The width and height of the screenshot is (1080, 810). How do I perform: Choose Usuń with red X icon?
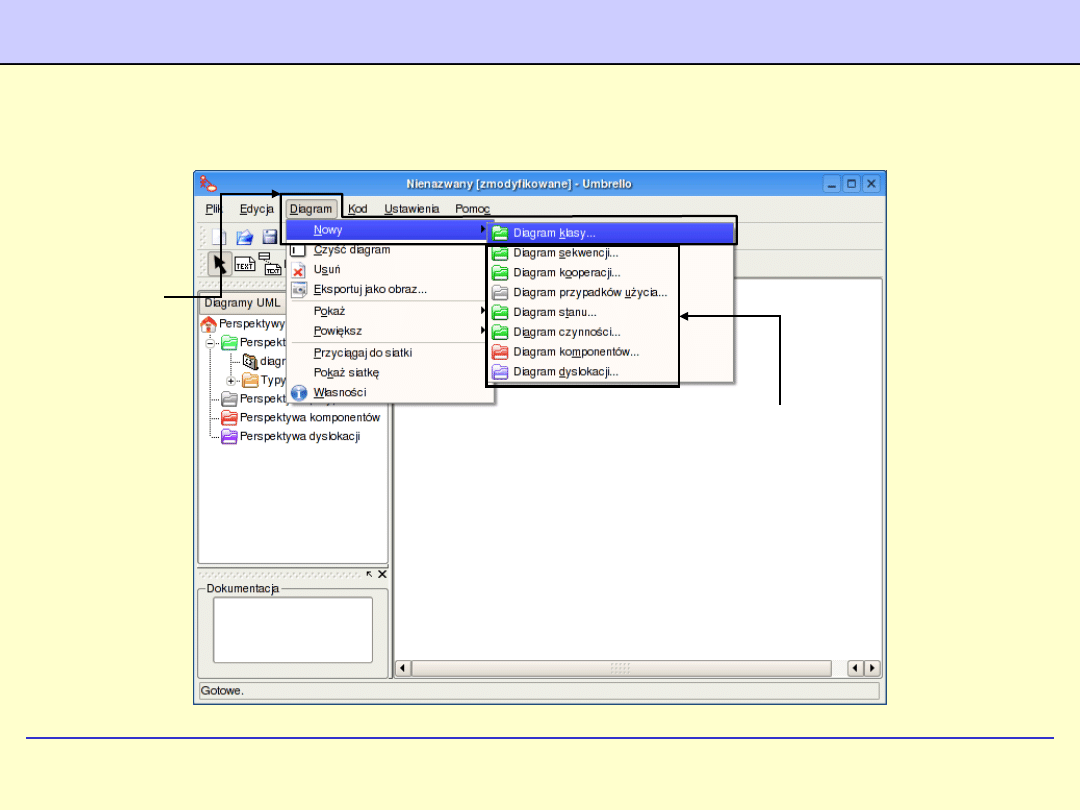[327, 270]
